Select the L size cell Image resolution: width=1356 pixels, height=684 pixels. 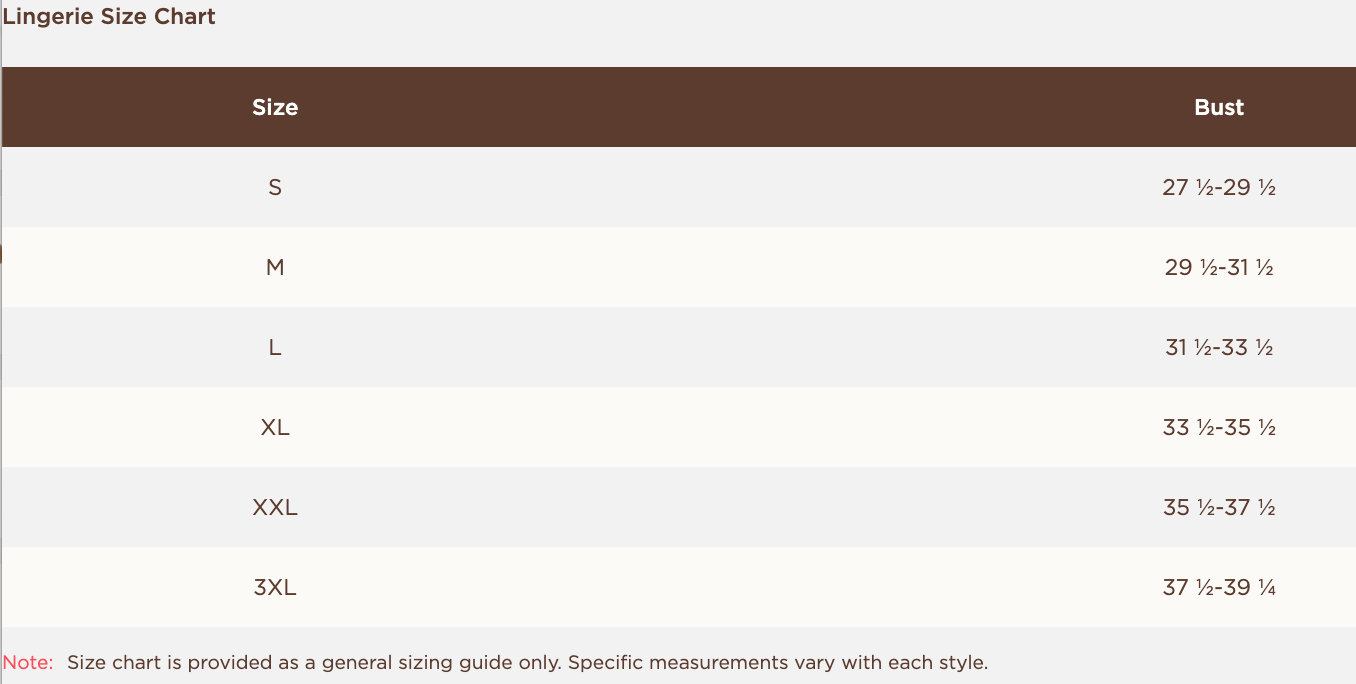click(x=275, y=347)
